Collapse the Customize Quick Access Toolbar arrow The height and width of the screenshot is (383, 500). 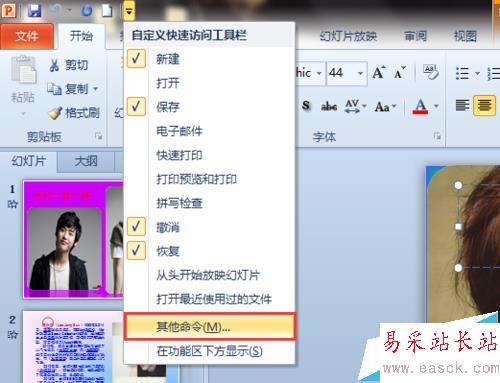point(129,11)
